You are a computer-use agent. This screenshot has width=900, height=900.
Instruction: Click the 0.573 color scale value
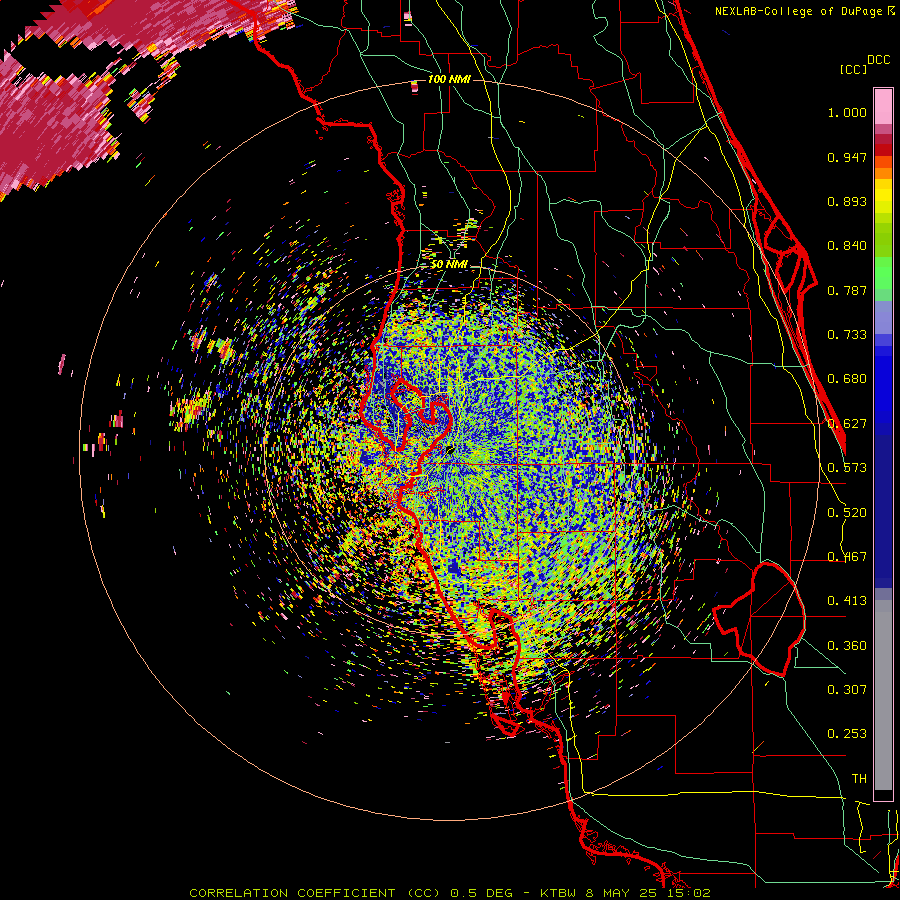[x=847, y=468]
